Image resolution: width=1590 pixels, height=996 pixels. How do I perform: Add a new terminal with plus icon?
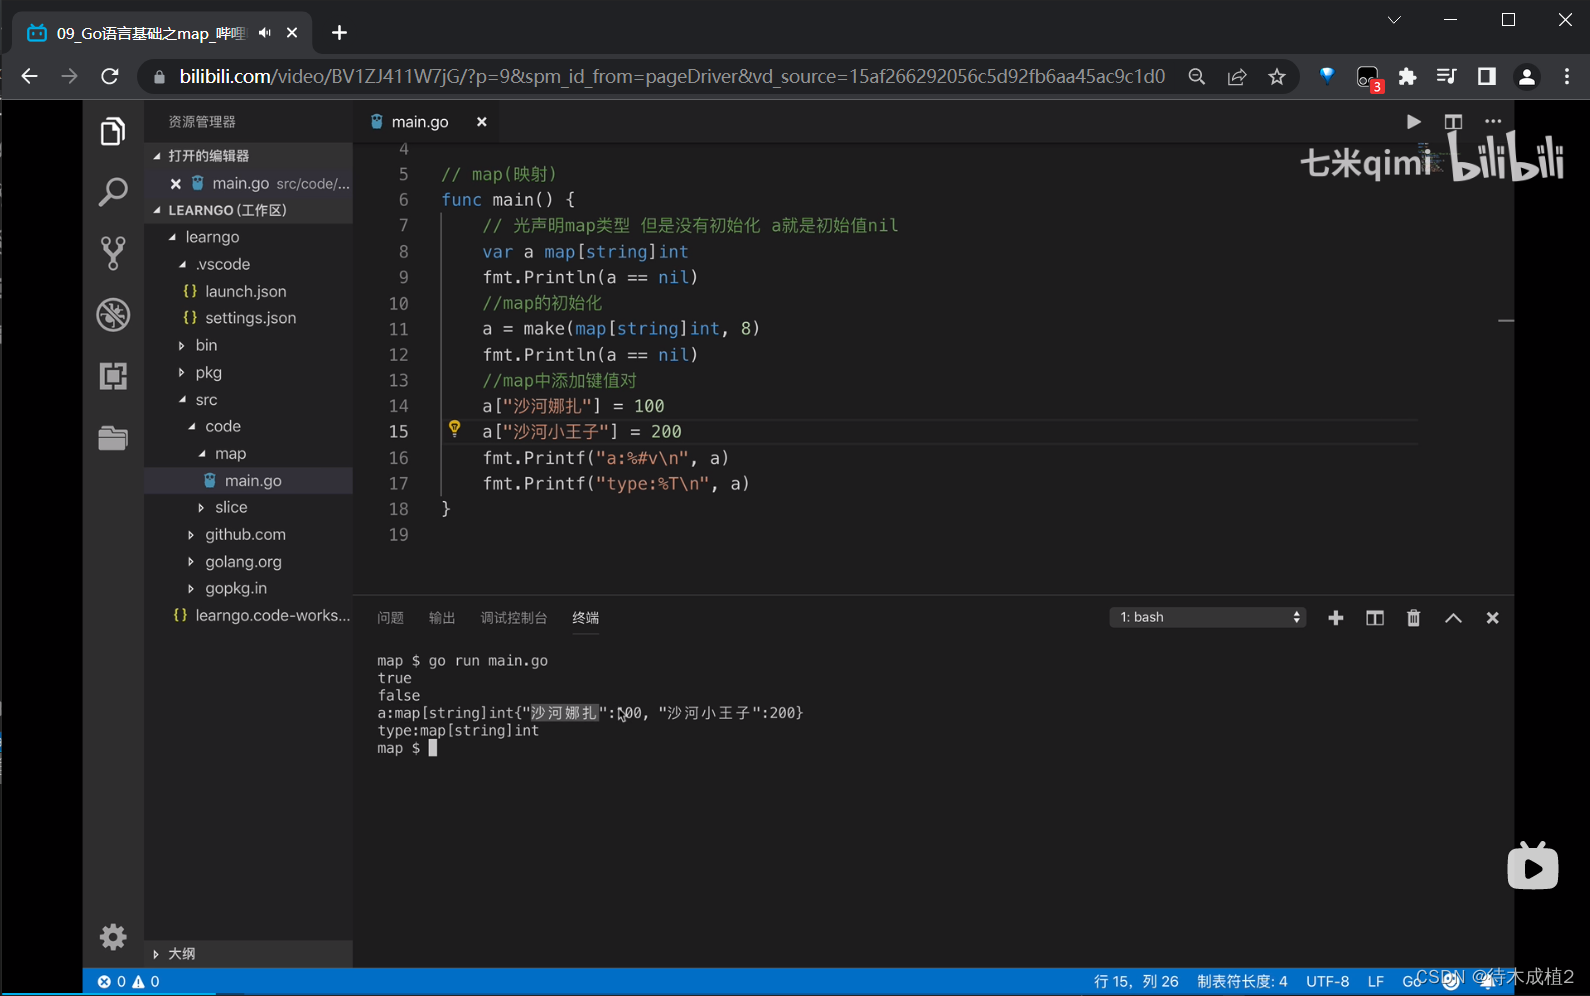pos(1335,618)
